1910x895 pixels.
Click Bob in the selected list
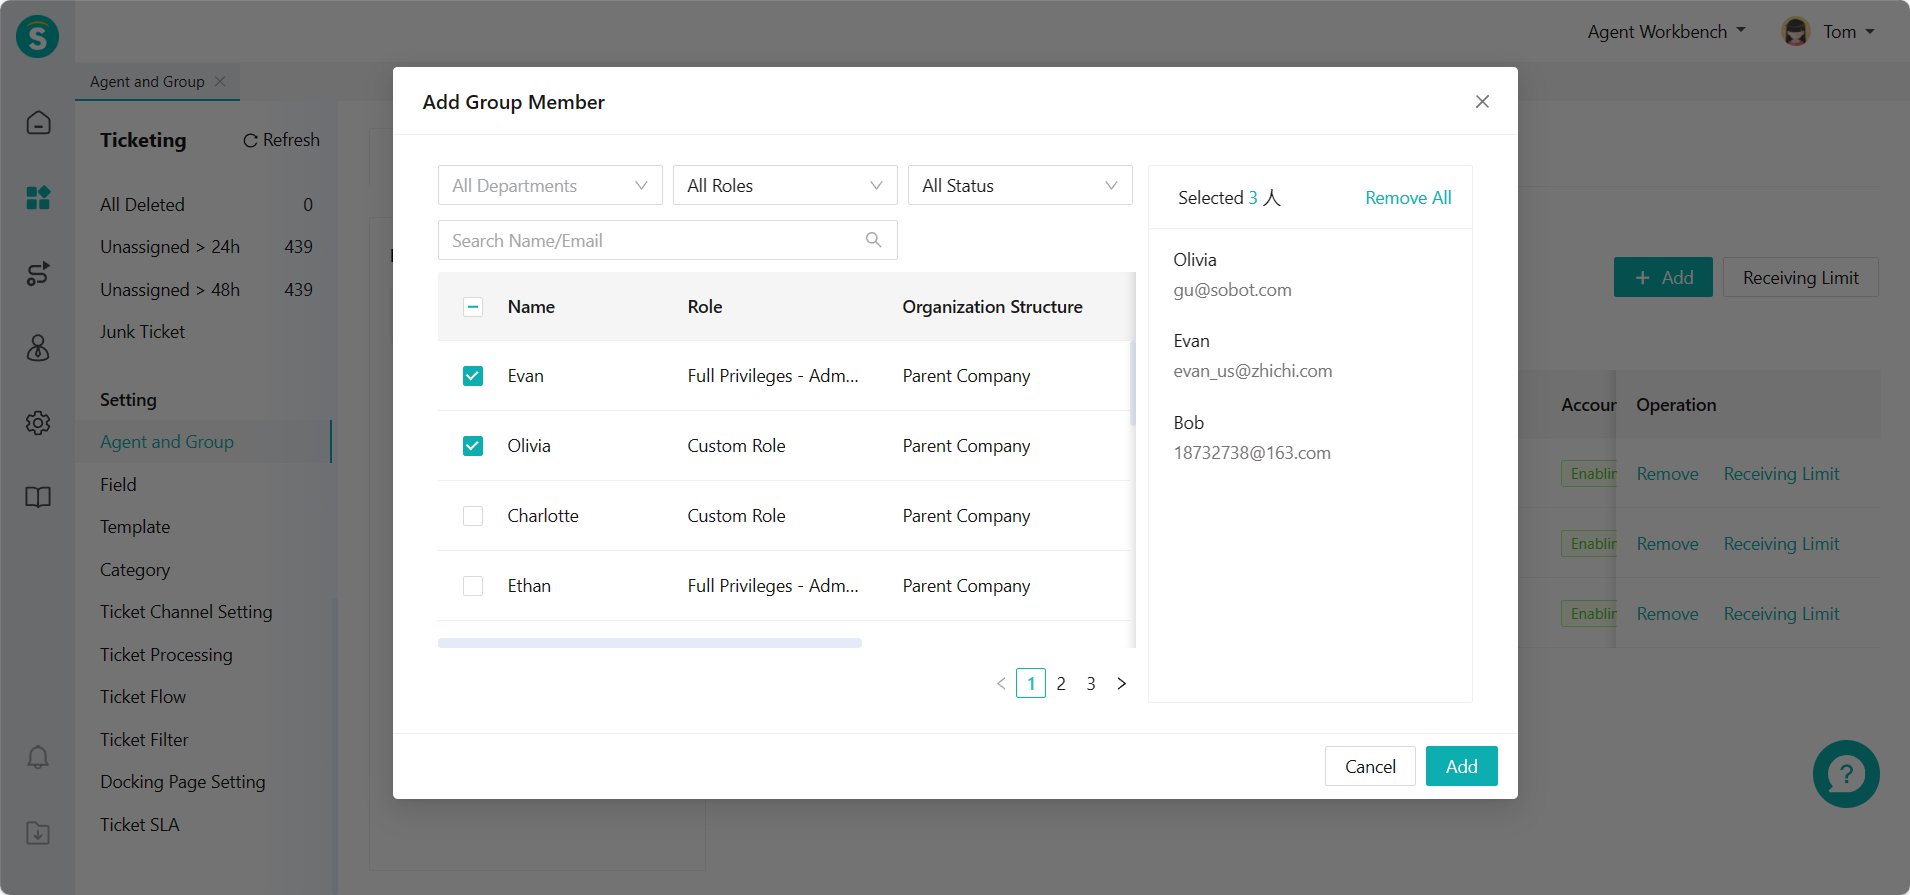click(x=1188, y=422)
